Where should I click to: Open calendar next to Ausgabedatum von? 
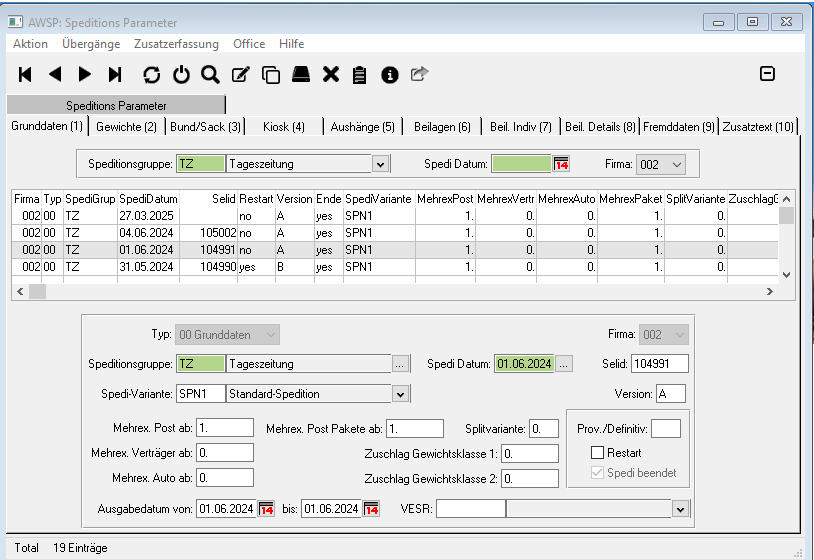click(267, 509)
